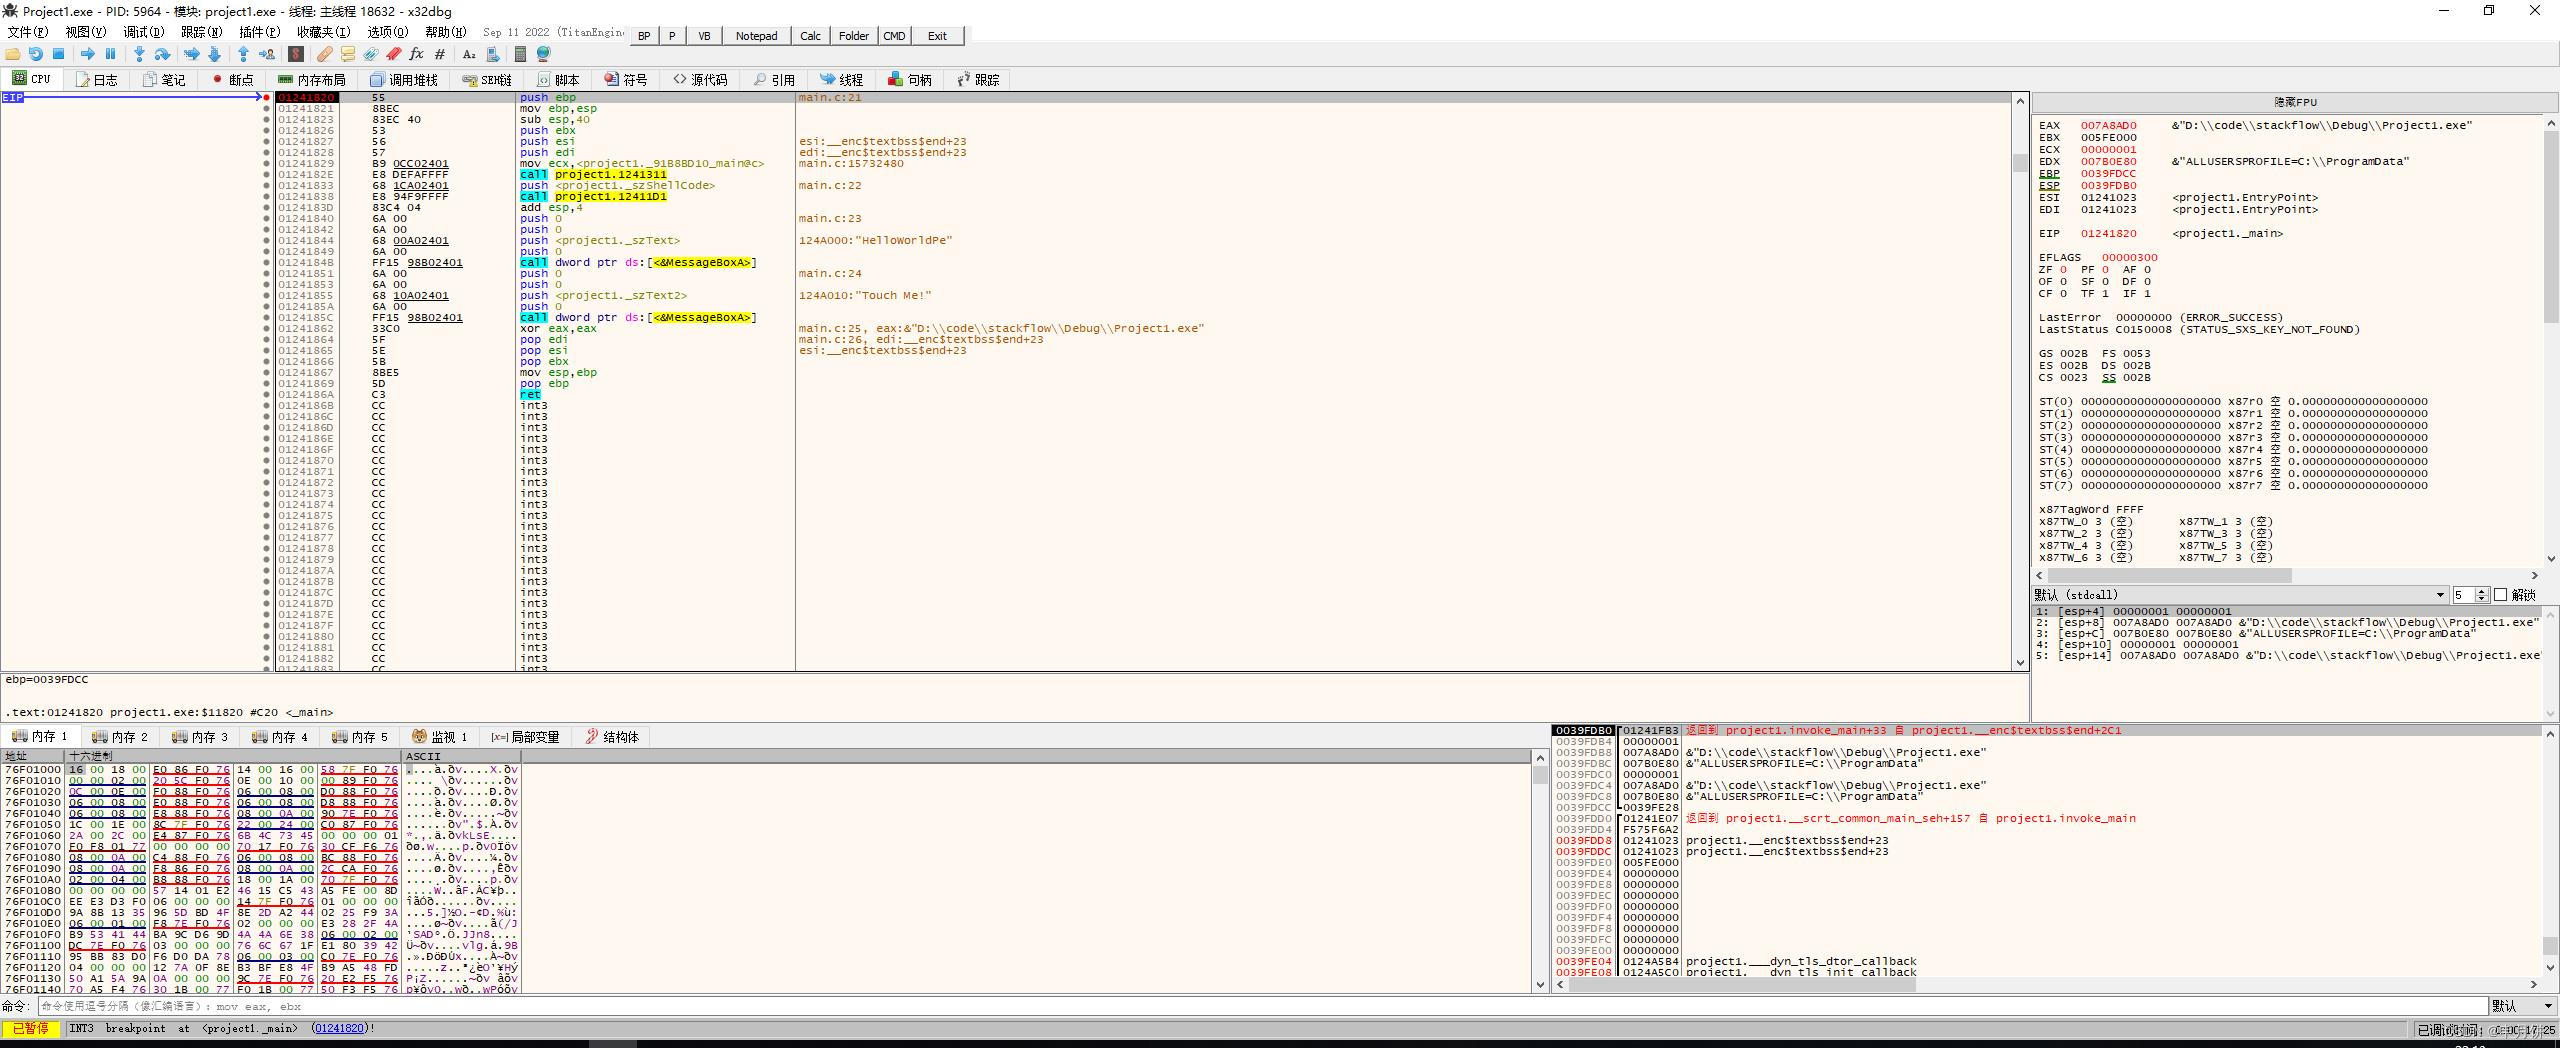Click the argument count spinner arrows
This screenshot has height=1048, width=2560.
click(2481, 595)
